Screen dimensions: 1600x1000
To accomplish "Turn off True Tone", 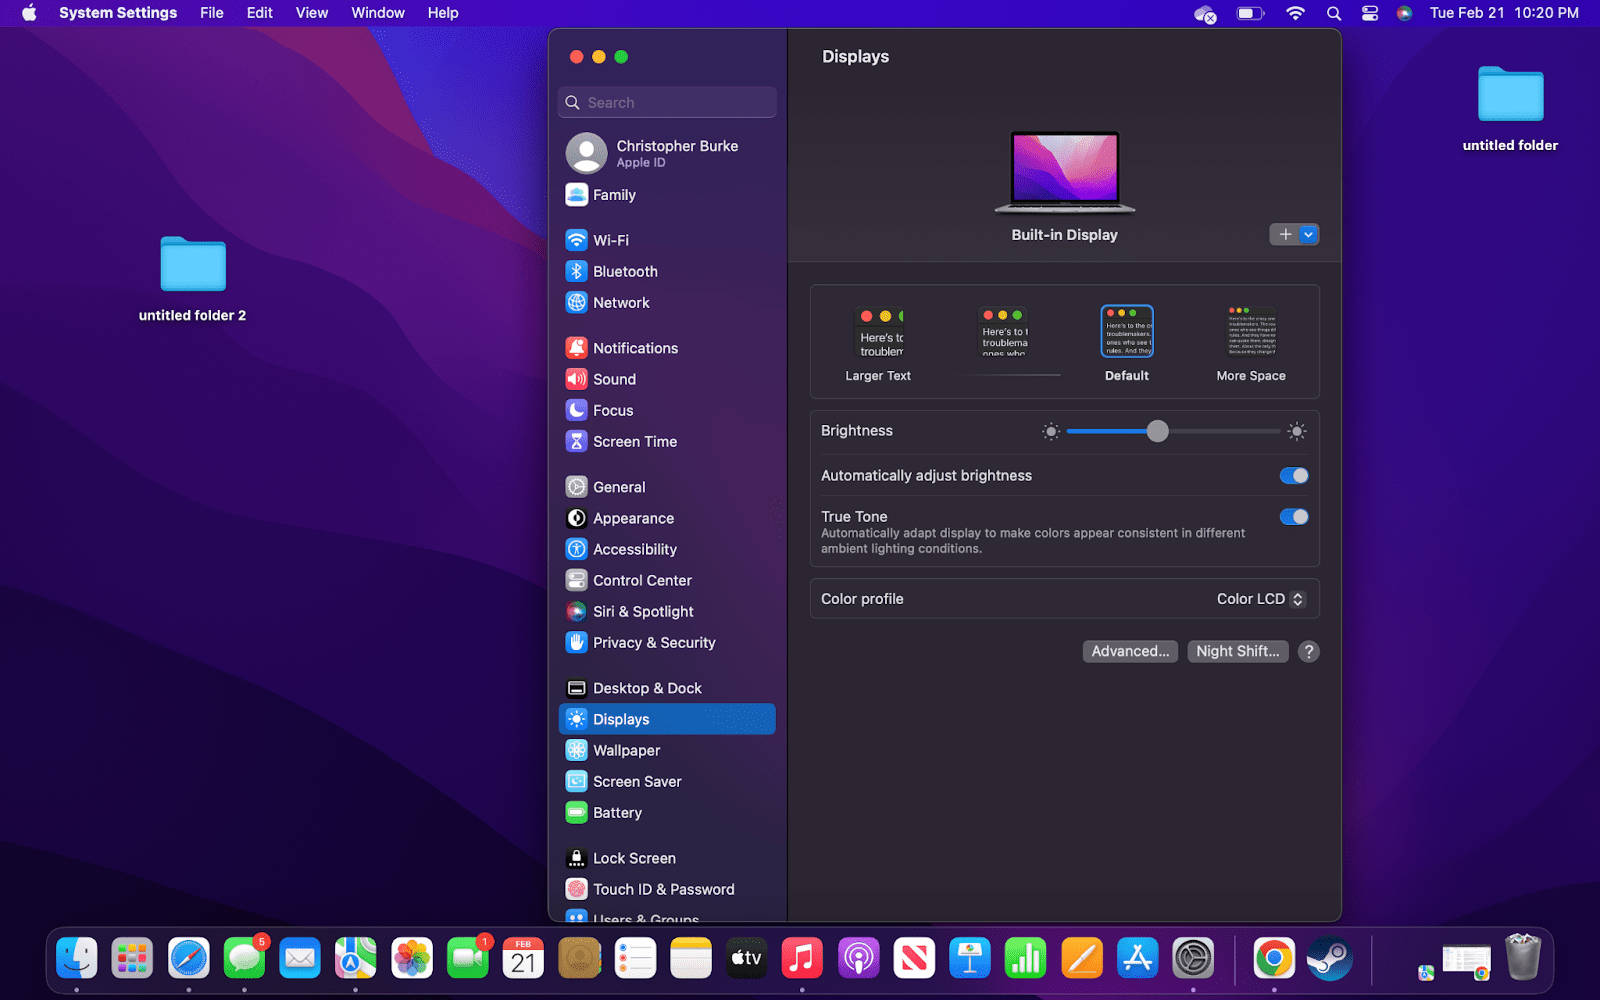I will pos(1293,517).
